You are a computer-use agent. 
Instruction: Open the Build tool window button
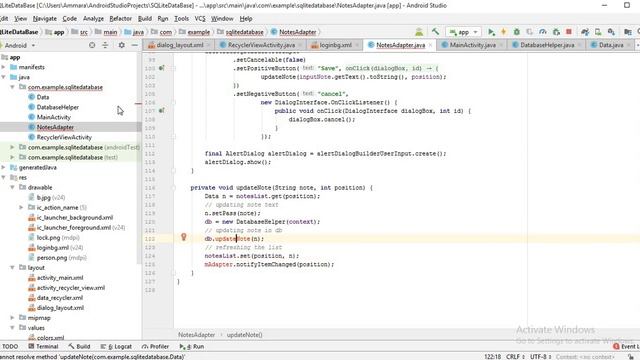(x=80, y=347)
